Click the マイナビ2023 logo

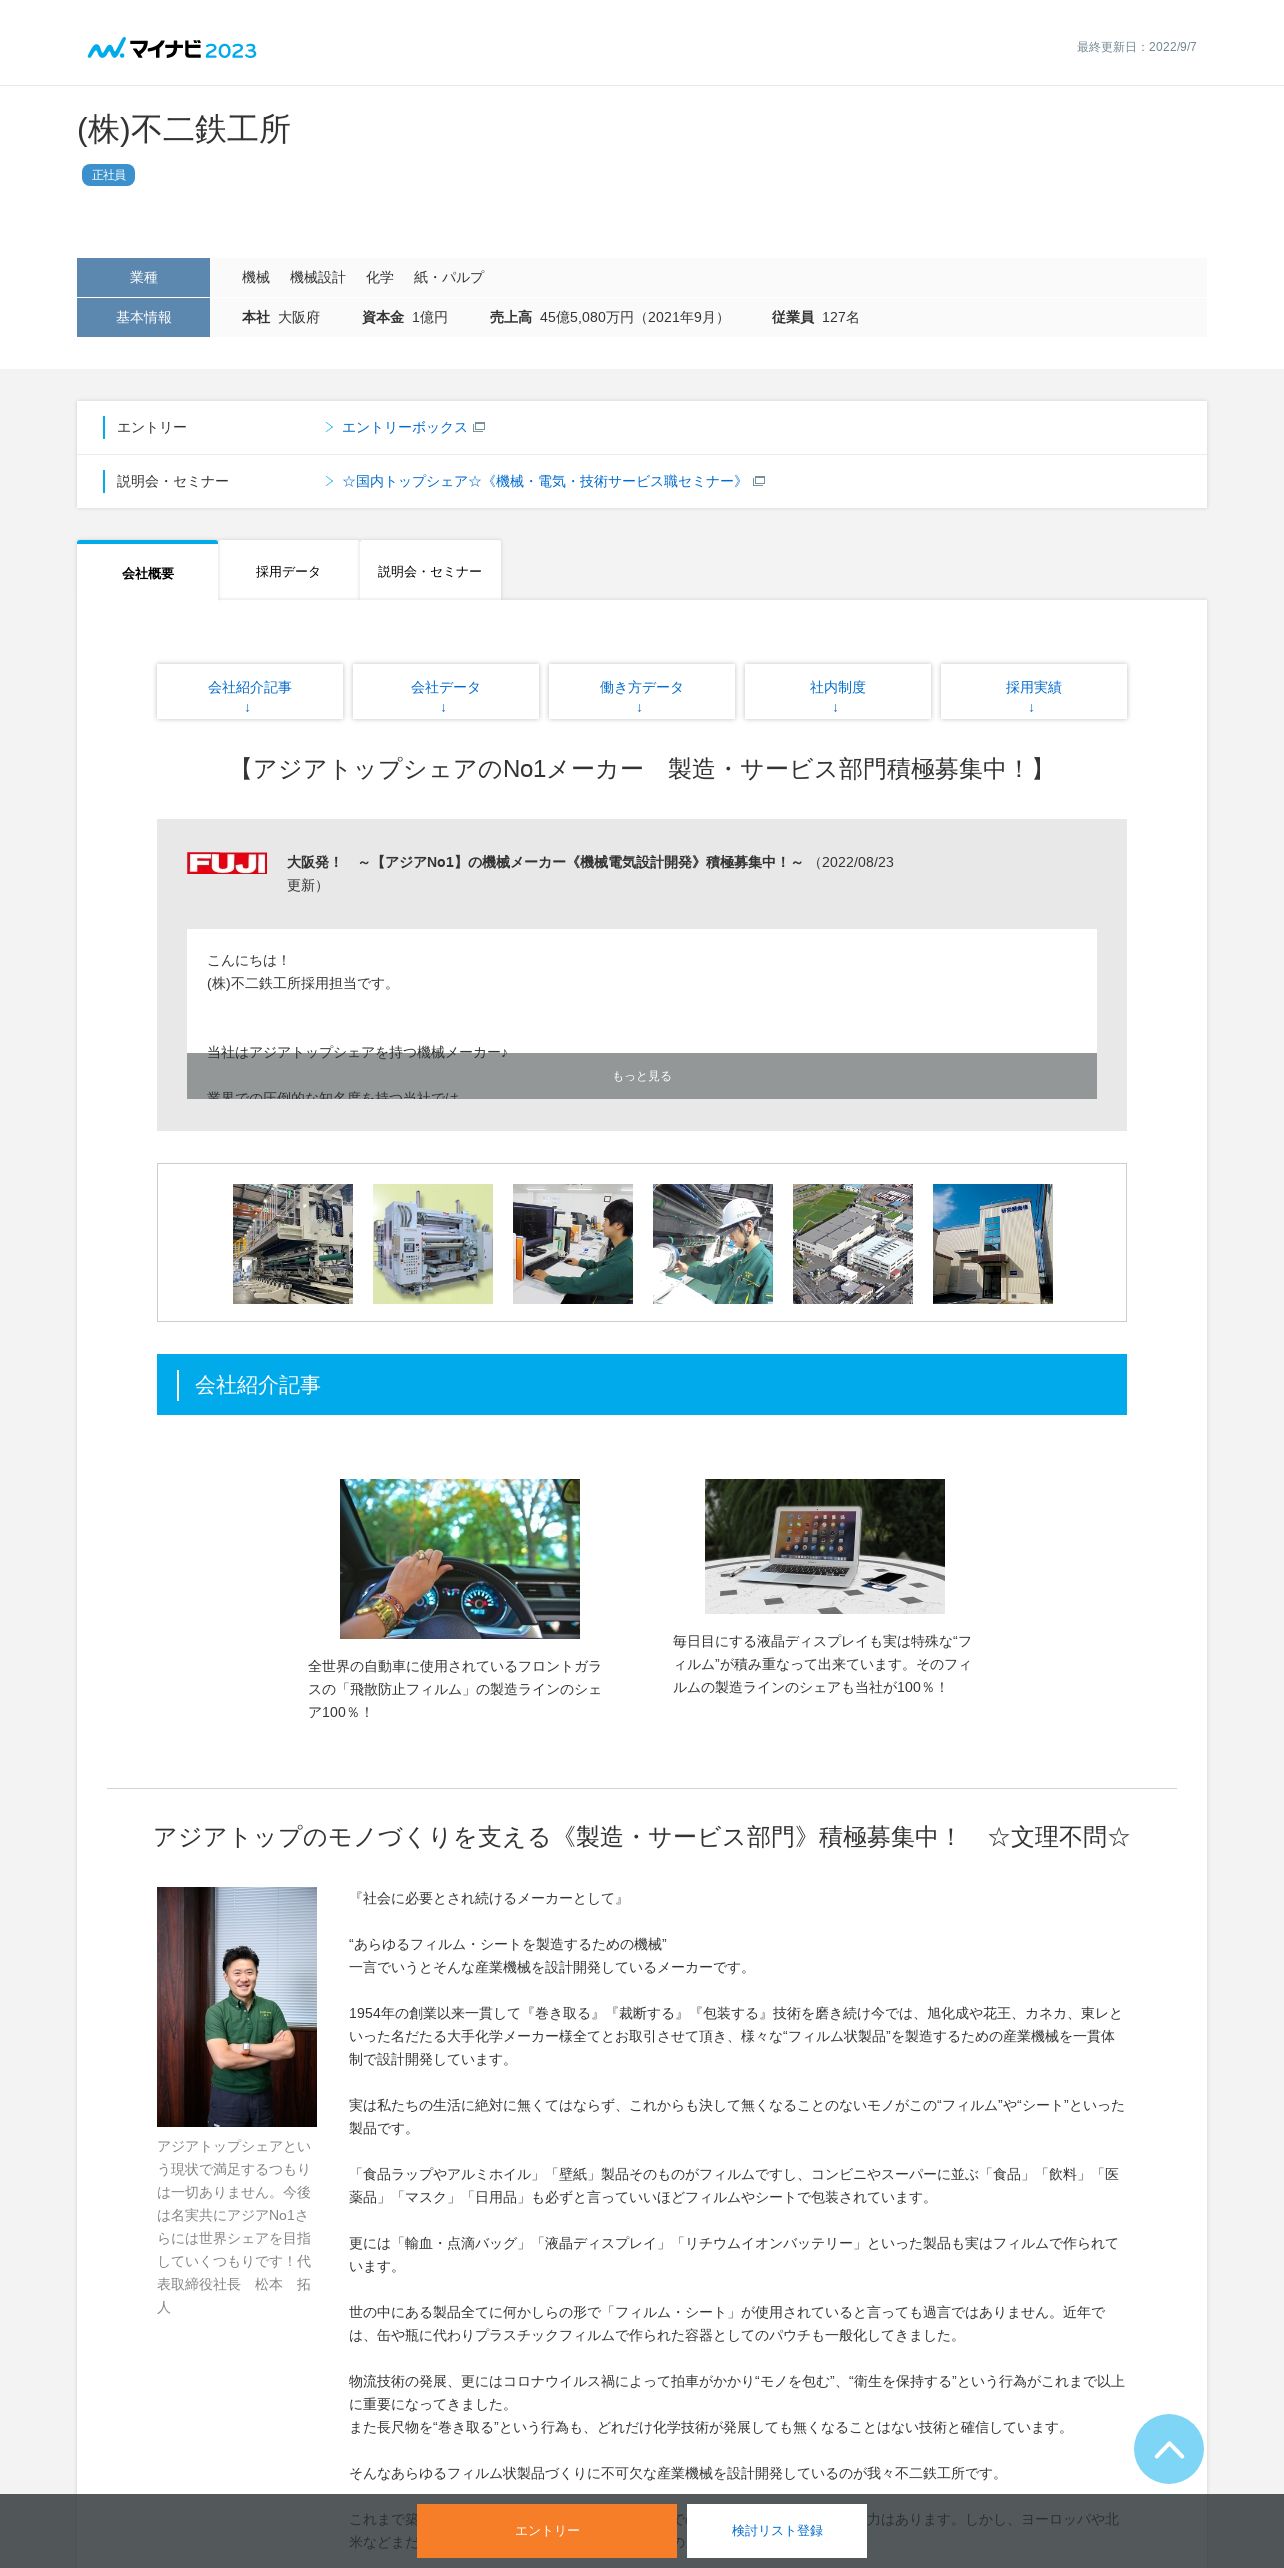pyautogui.click(x=172, y=49)
